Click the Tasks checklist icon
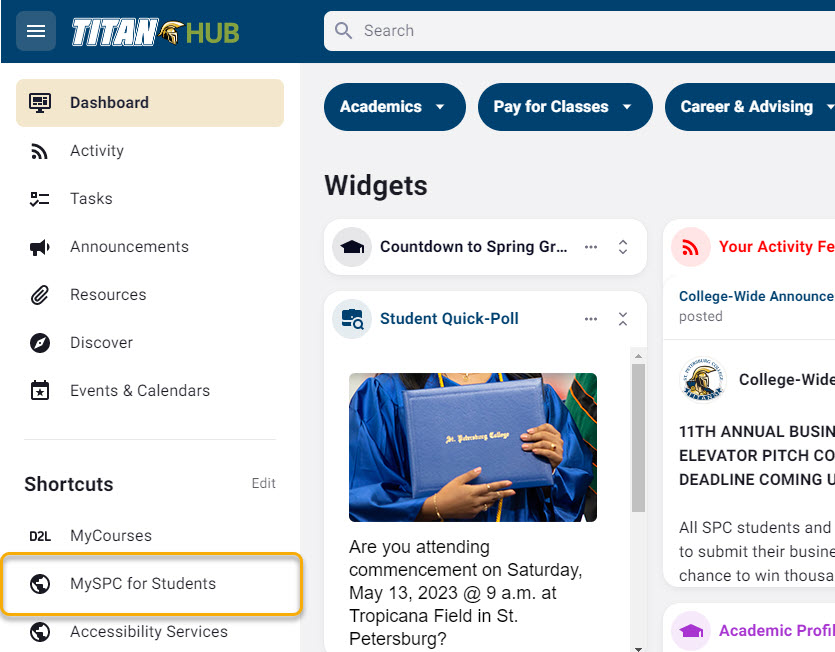Viewport: 835px width, 652px height. tap(40, 198)
